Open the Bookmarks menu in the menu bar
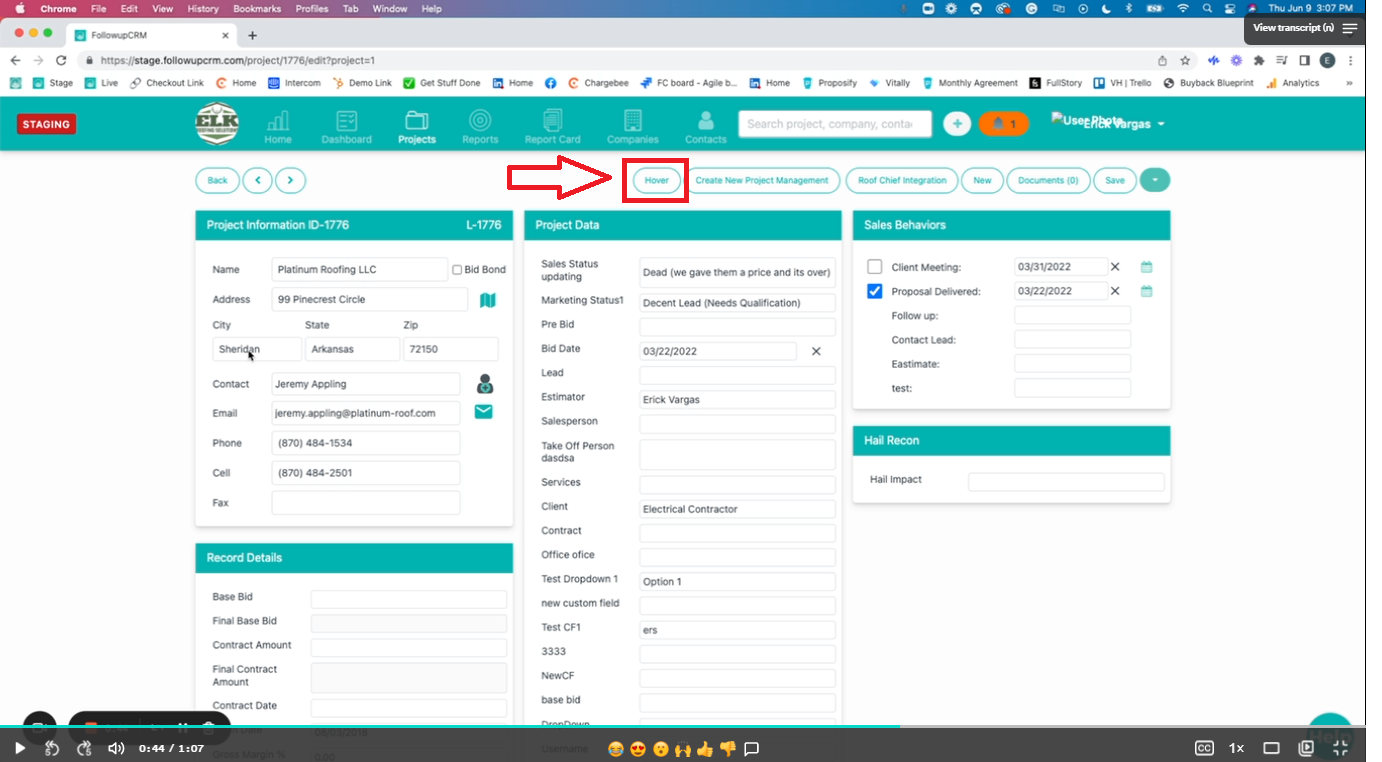 pyautogui.click(x=256, y=8)
